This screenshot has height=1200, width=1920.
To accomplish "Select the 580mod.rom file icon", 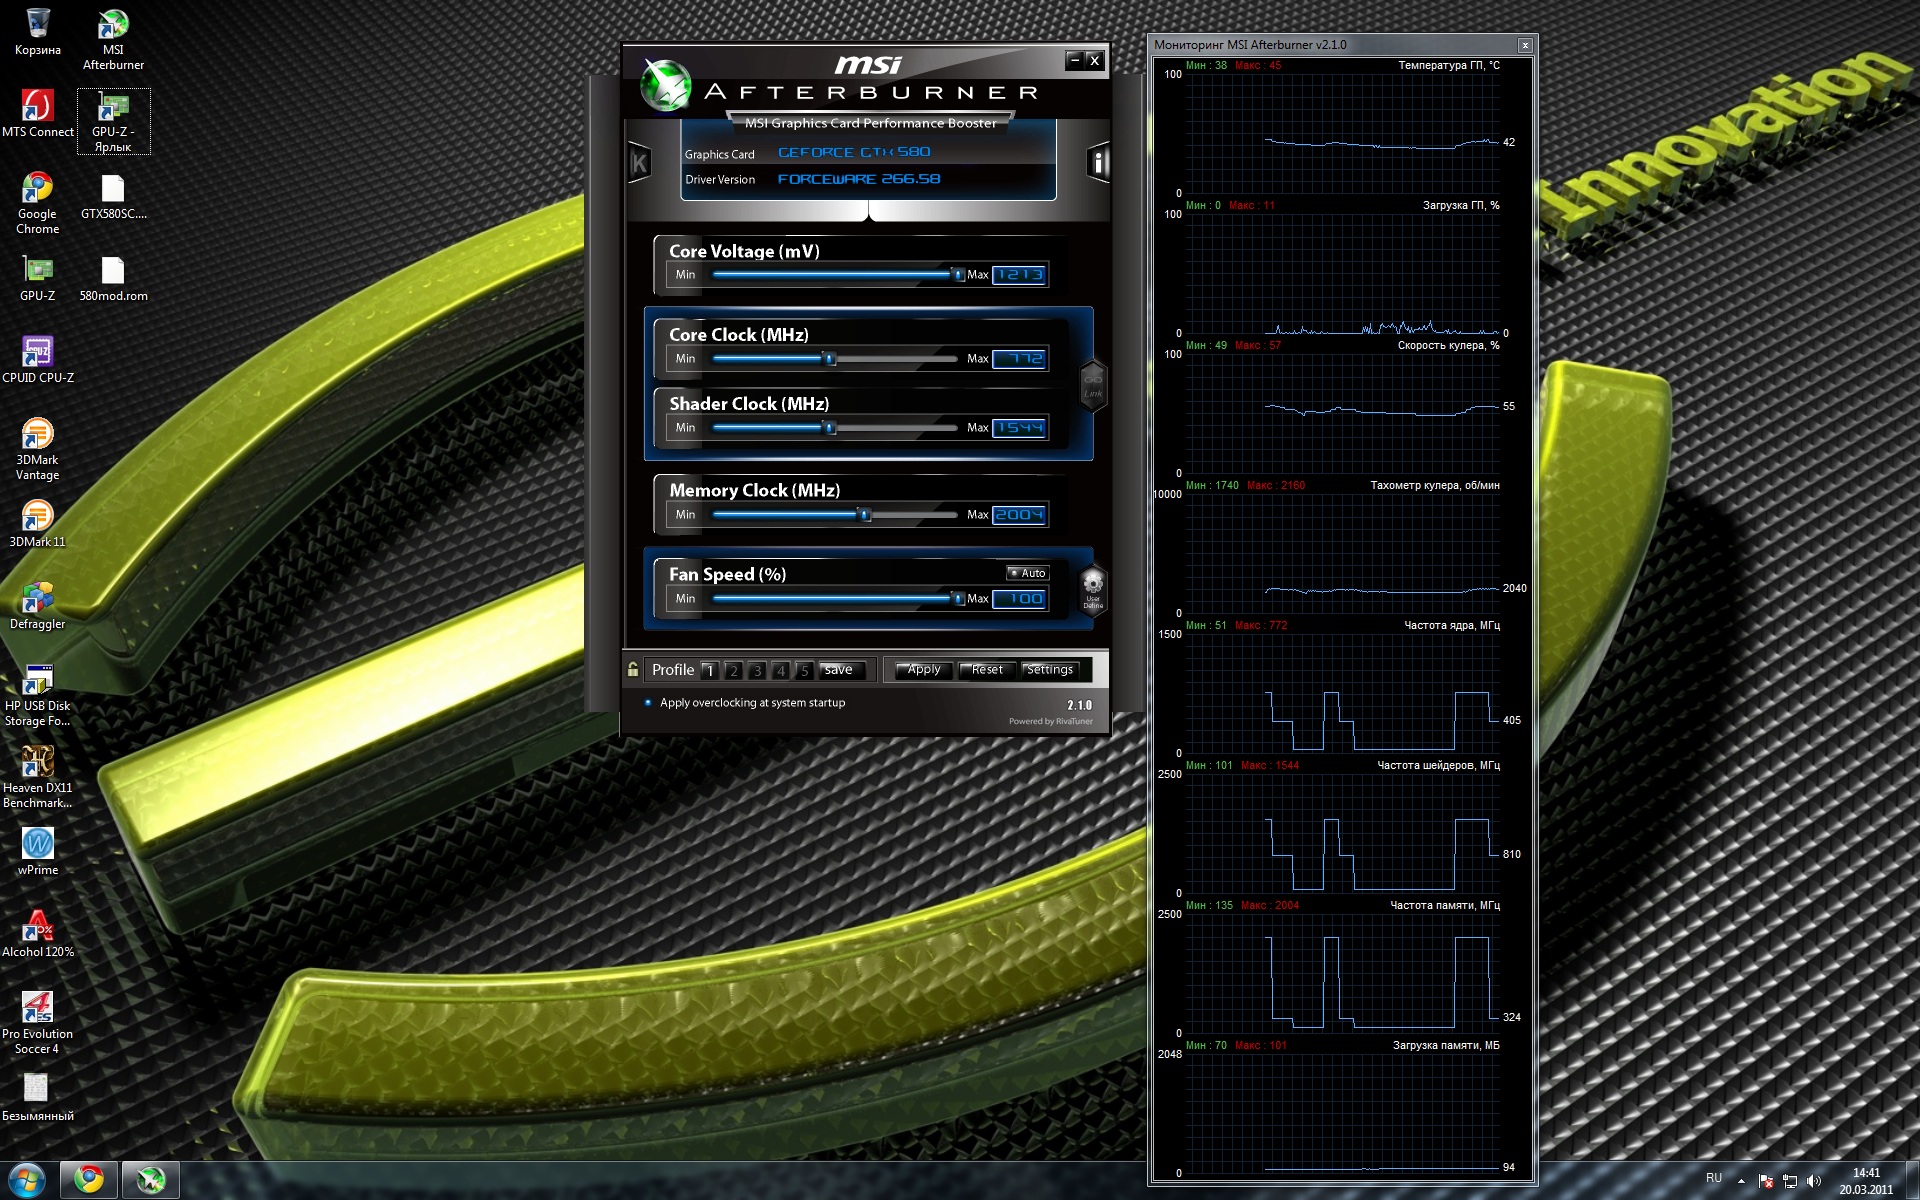I will click(113, 278).
